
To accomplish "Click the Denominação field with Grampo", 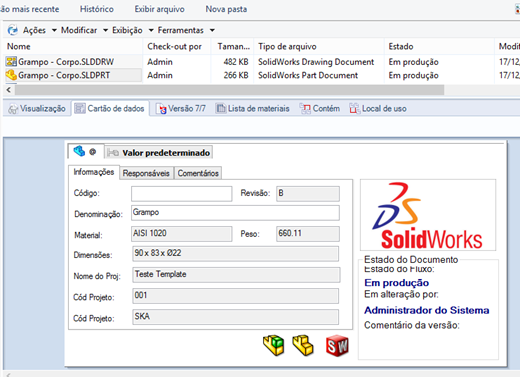I will tap(235, 213).
